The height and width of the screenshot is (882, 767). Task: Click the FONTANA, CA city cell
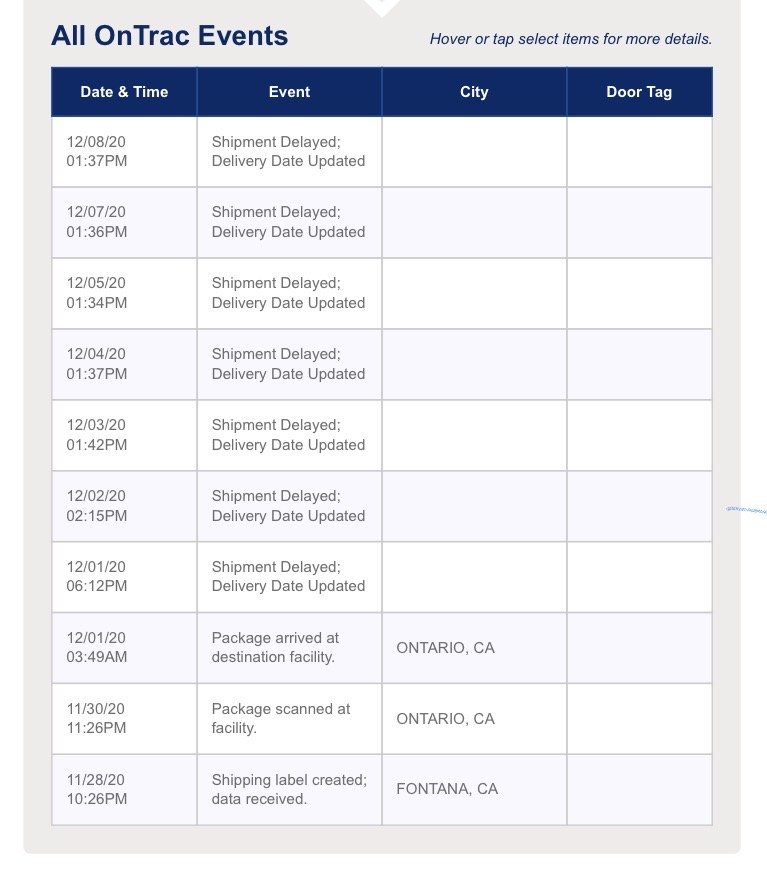(447, 790)
